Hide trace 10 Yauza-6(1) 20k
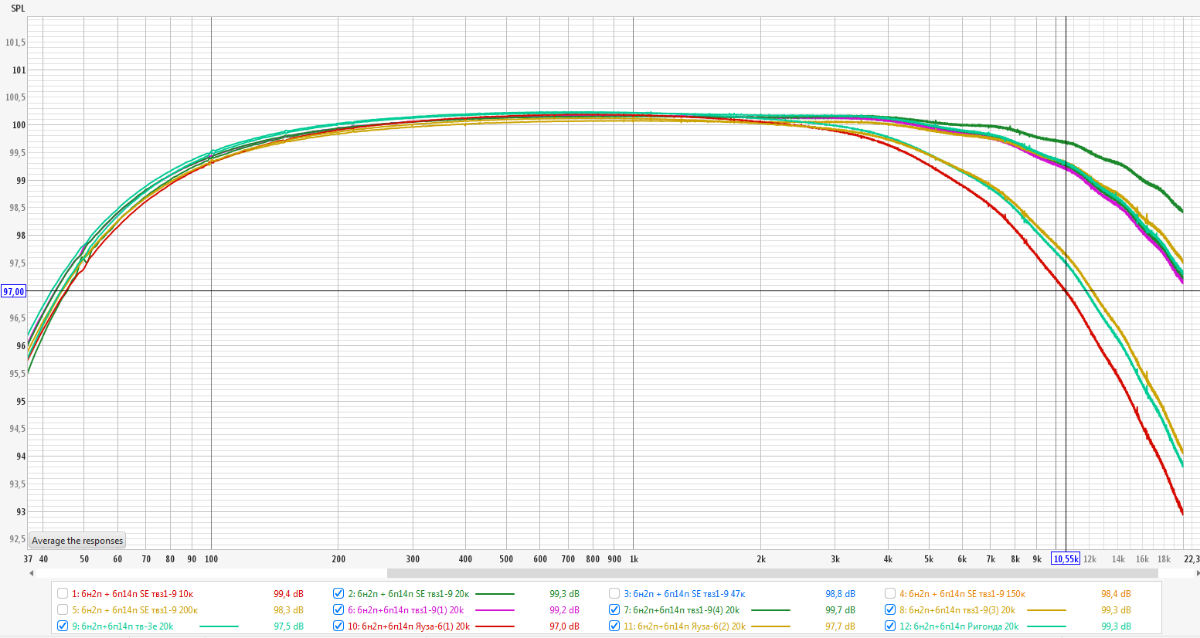 pos(338,626)
